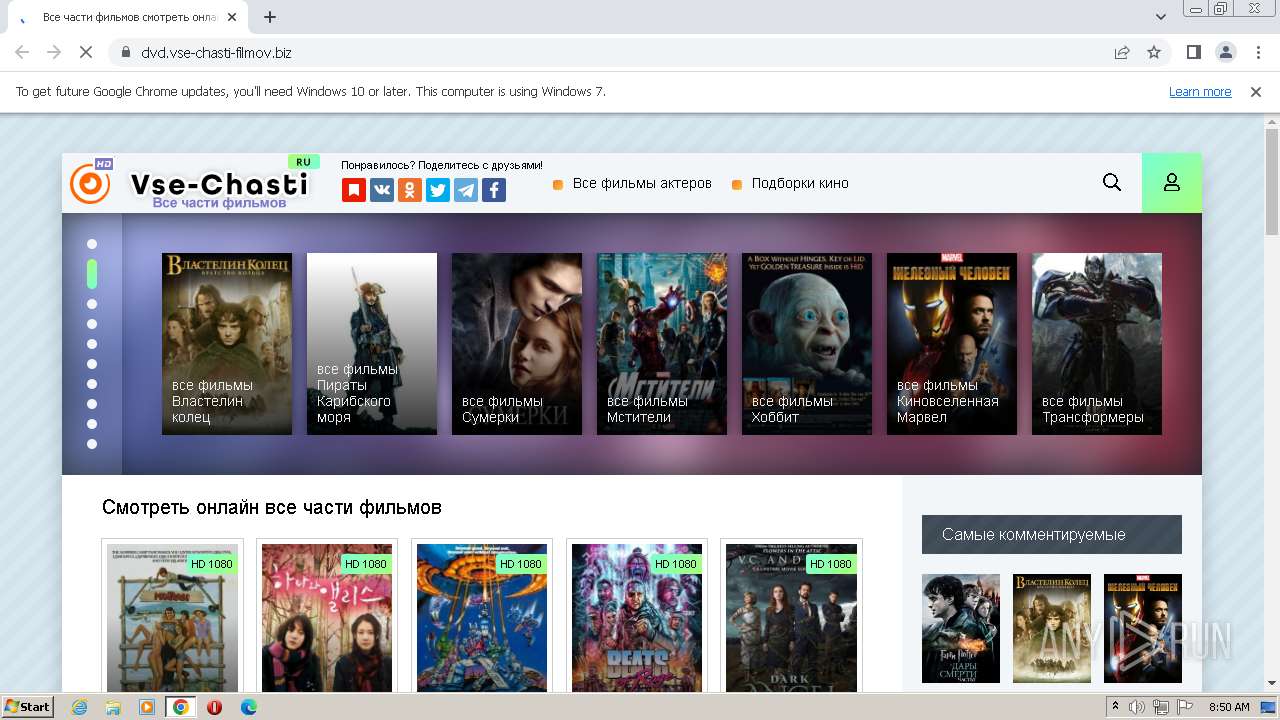Select the active green slider indicator
Screen dimensions: 1280x720
[92, 274]
